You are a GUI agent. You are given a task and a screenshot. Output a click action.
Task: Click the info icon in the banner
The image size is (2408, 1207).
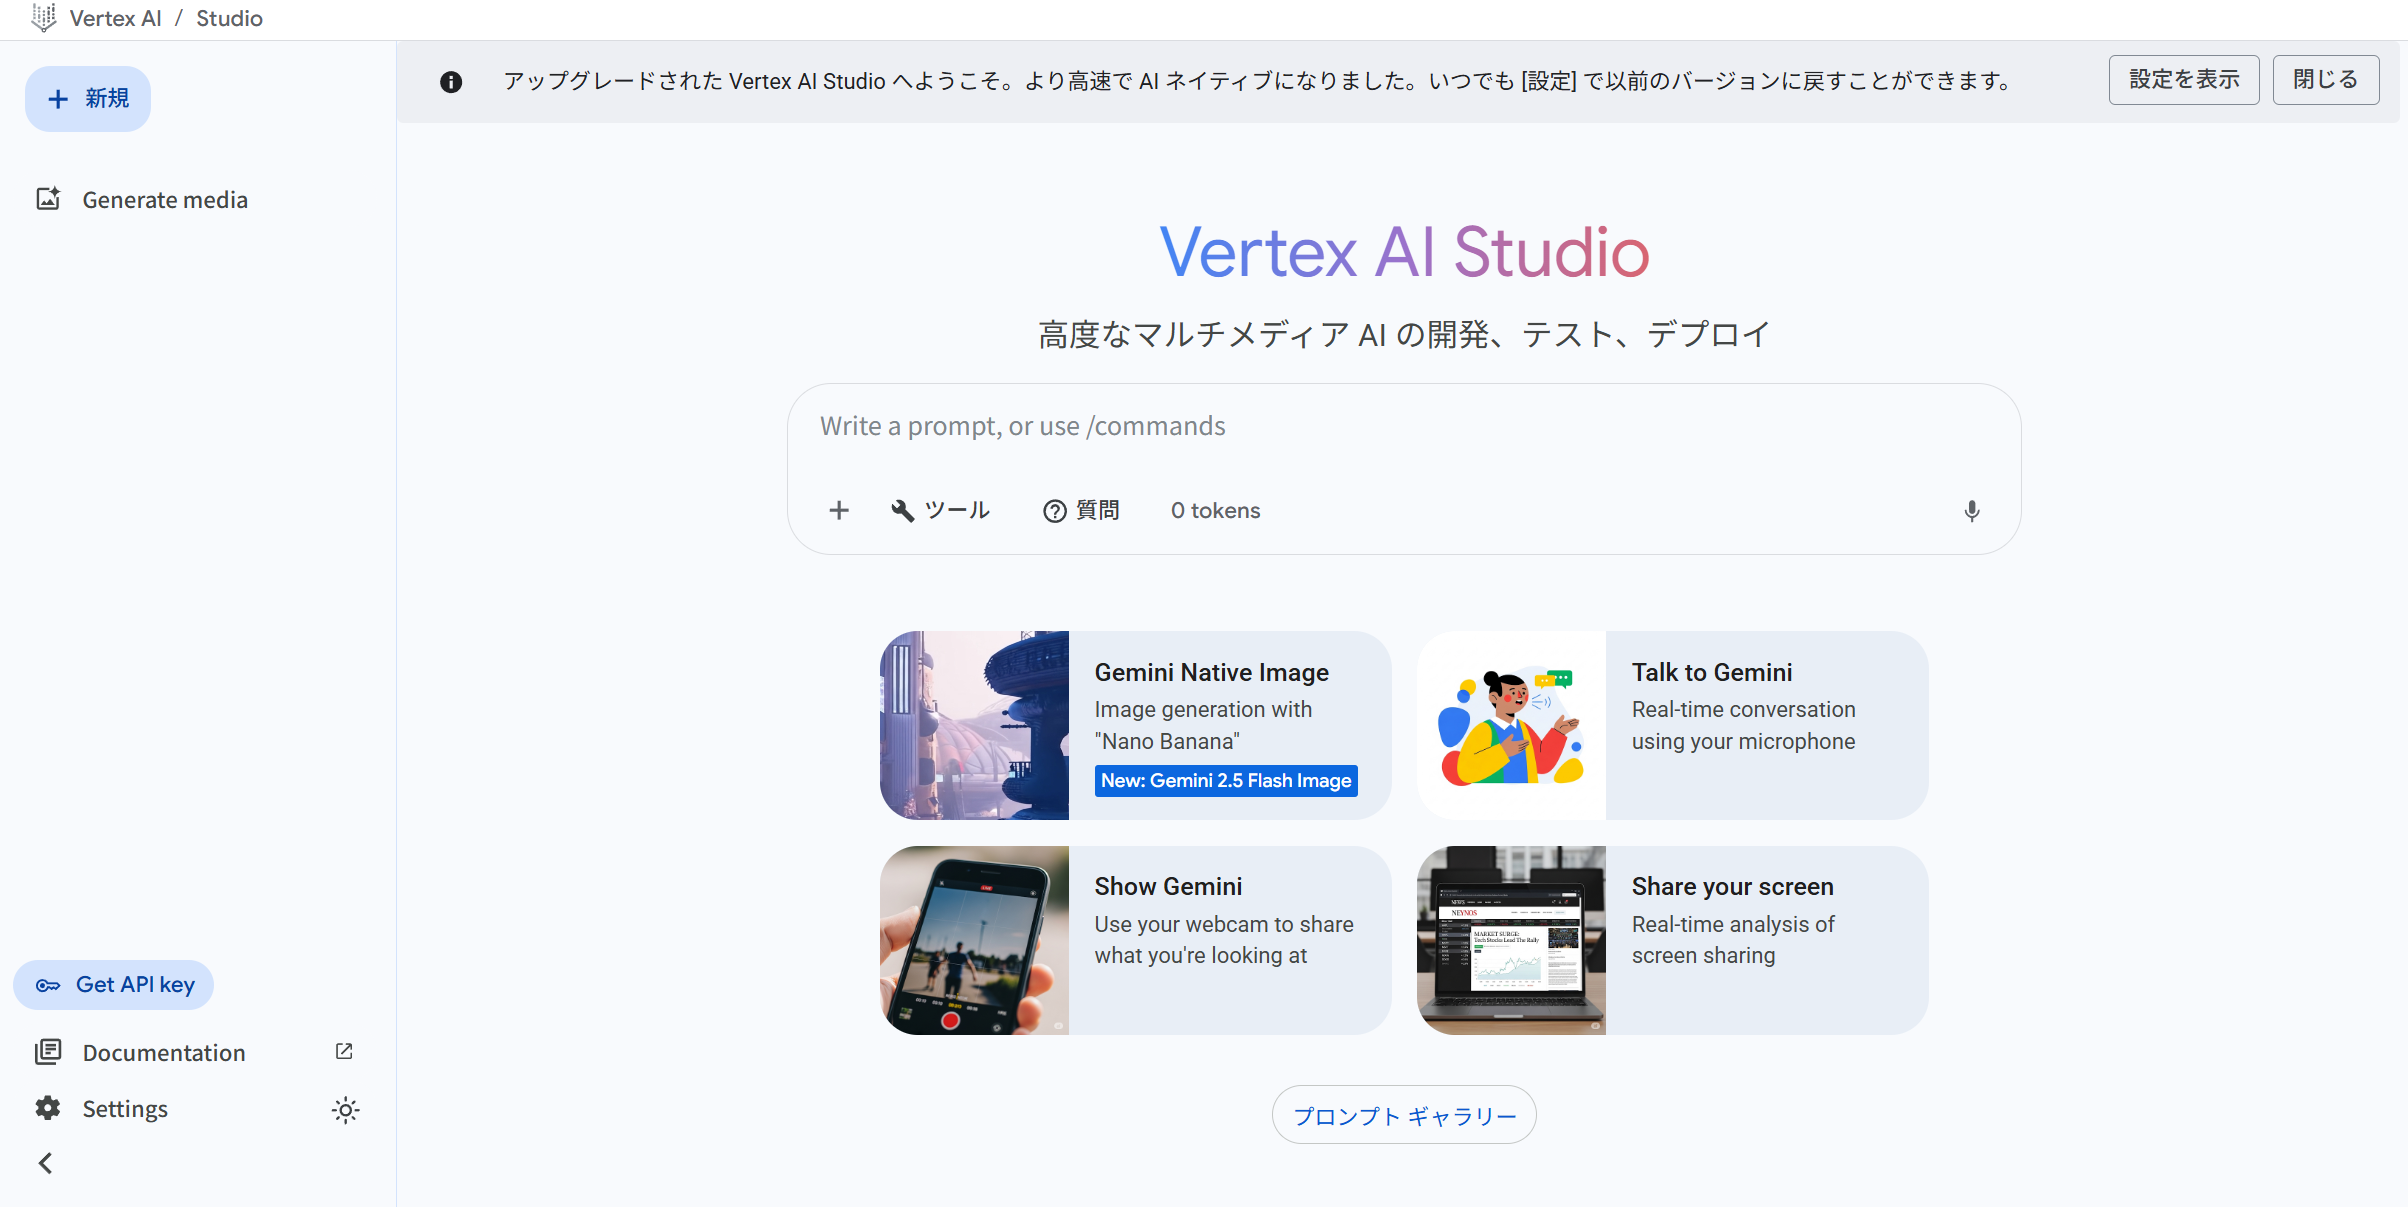click(451, 82)
